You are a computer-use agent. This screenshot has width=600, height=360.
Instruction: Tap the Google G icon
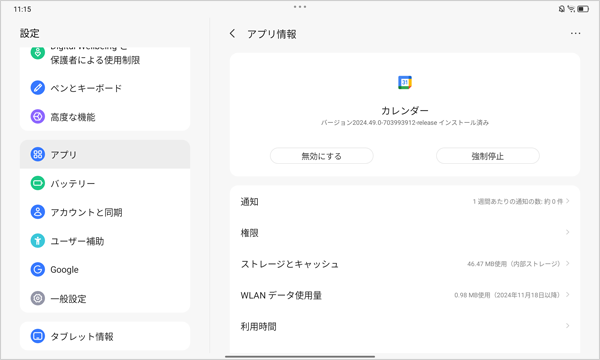[x=38, y=269]
